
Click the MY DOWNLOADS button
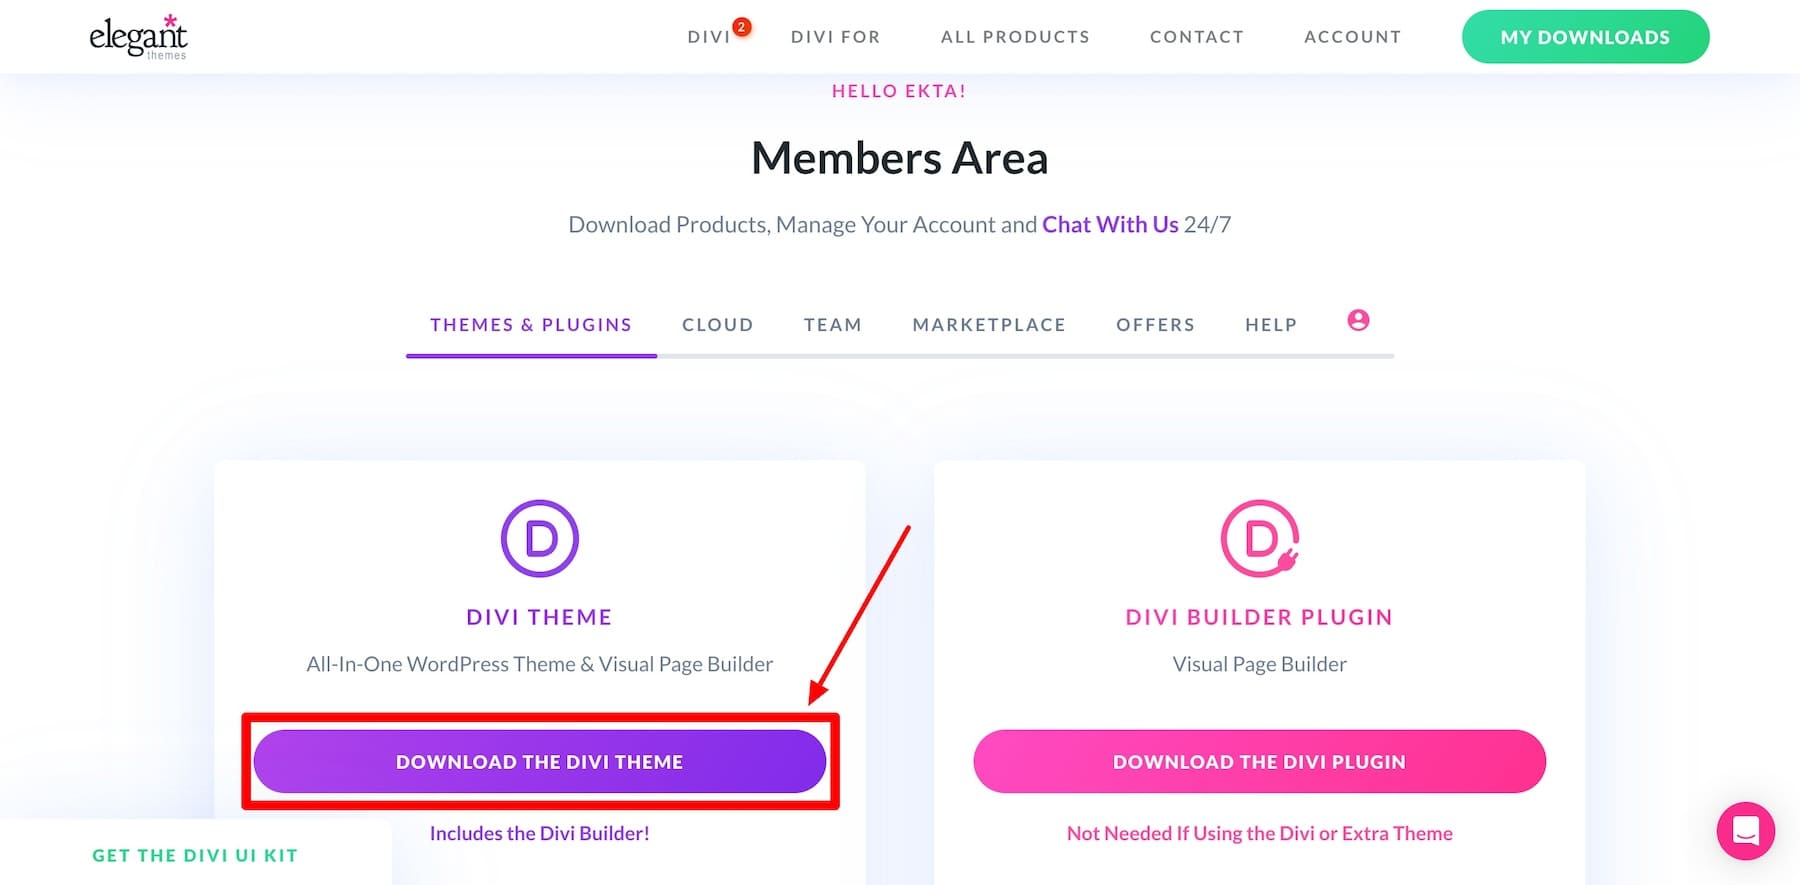point(1585,36)
